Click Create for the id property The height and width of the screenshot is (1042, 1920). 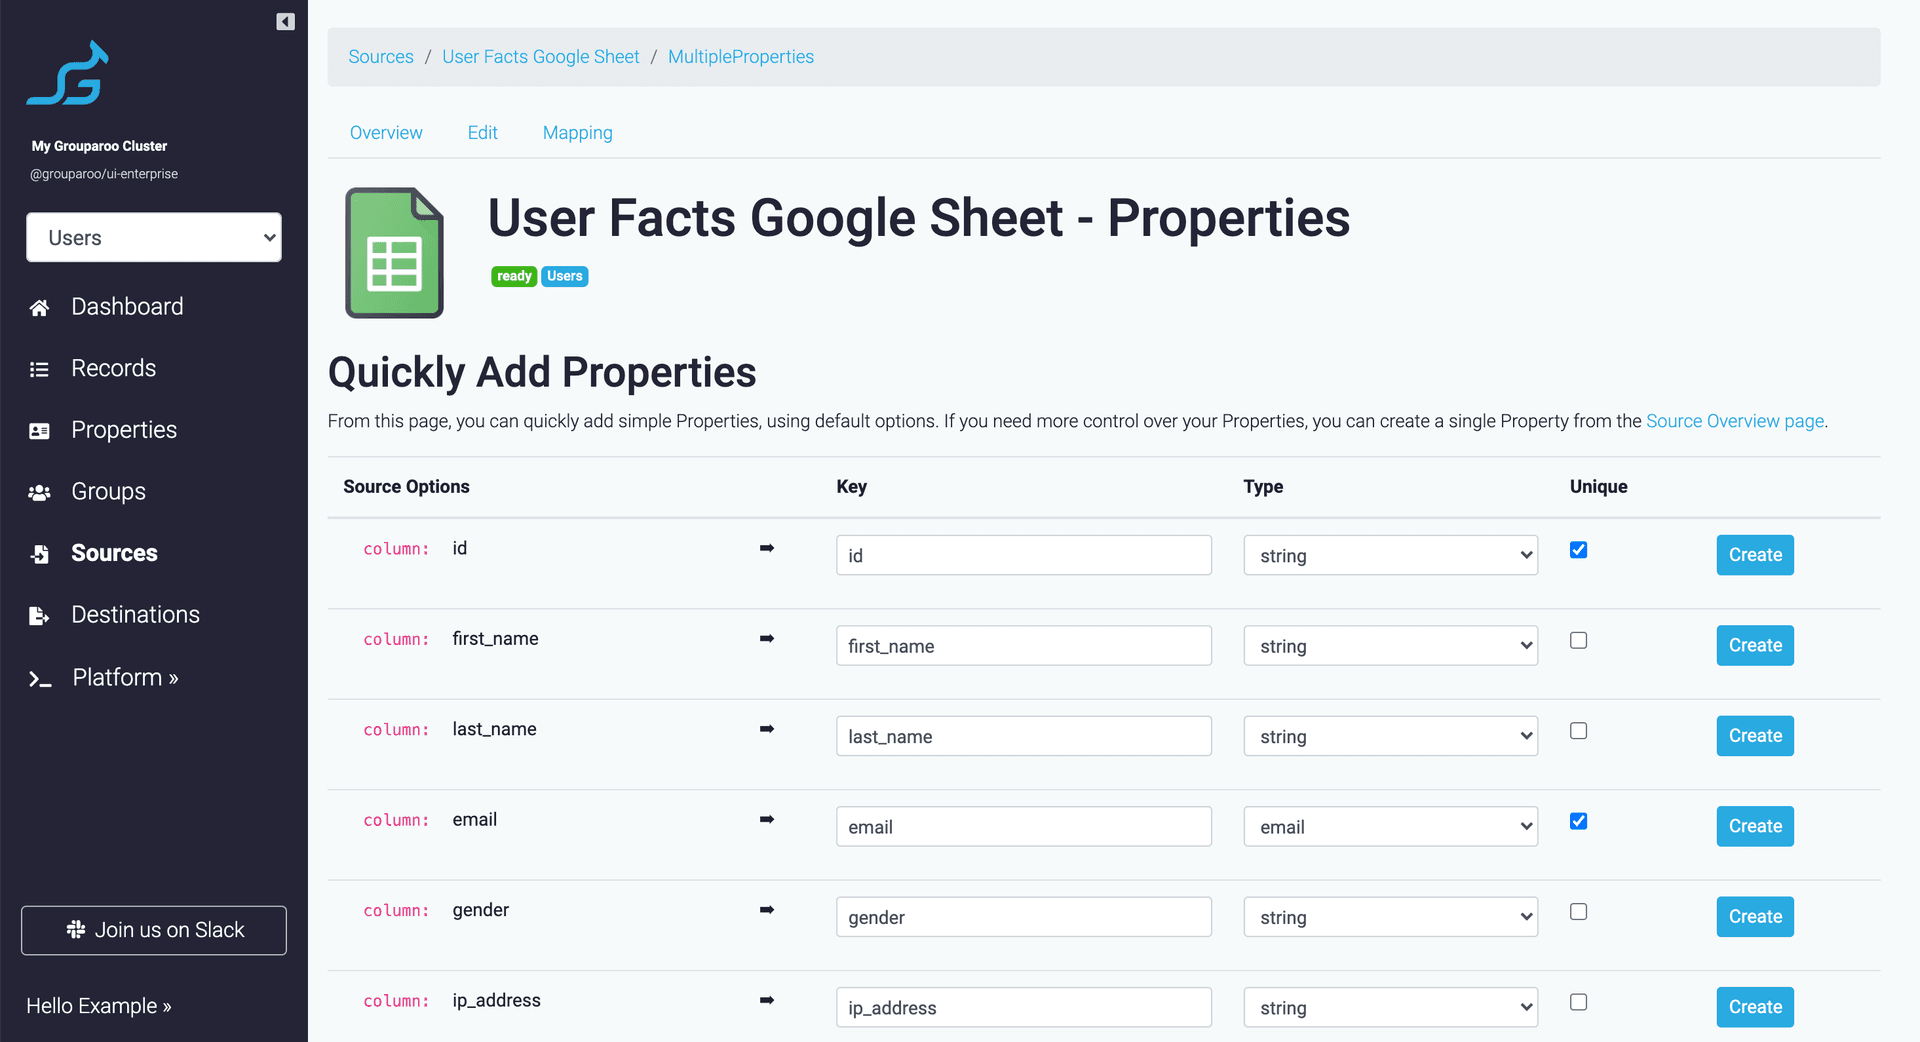[1755, 555]
